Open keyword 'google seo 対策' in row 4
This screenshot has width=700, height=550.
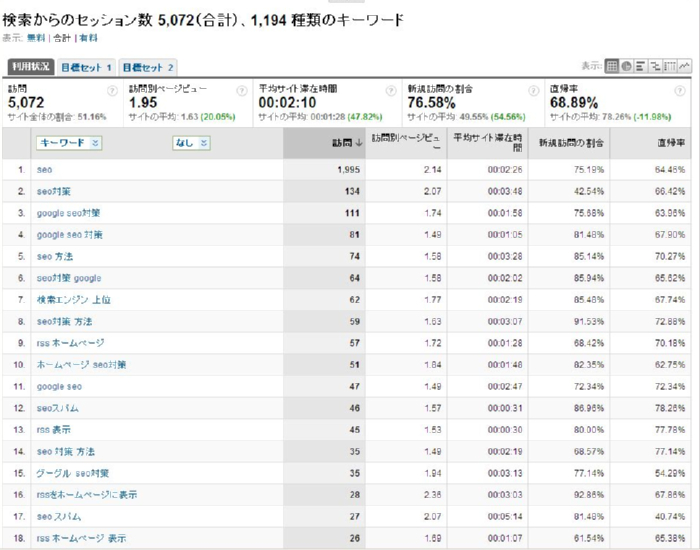pyautogui.click(x=70, y=235)
